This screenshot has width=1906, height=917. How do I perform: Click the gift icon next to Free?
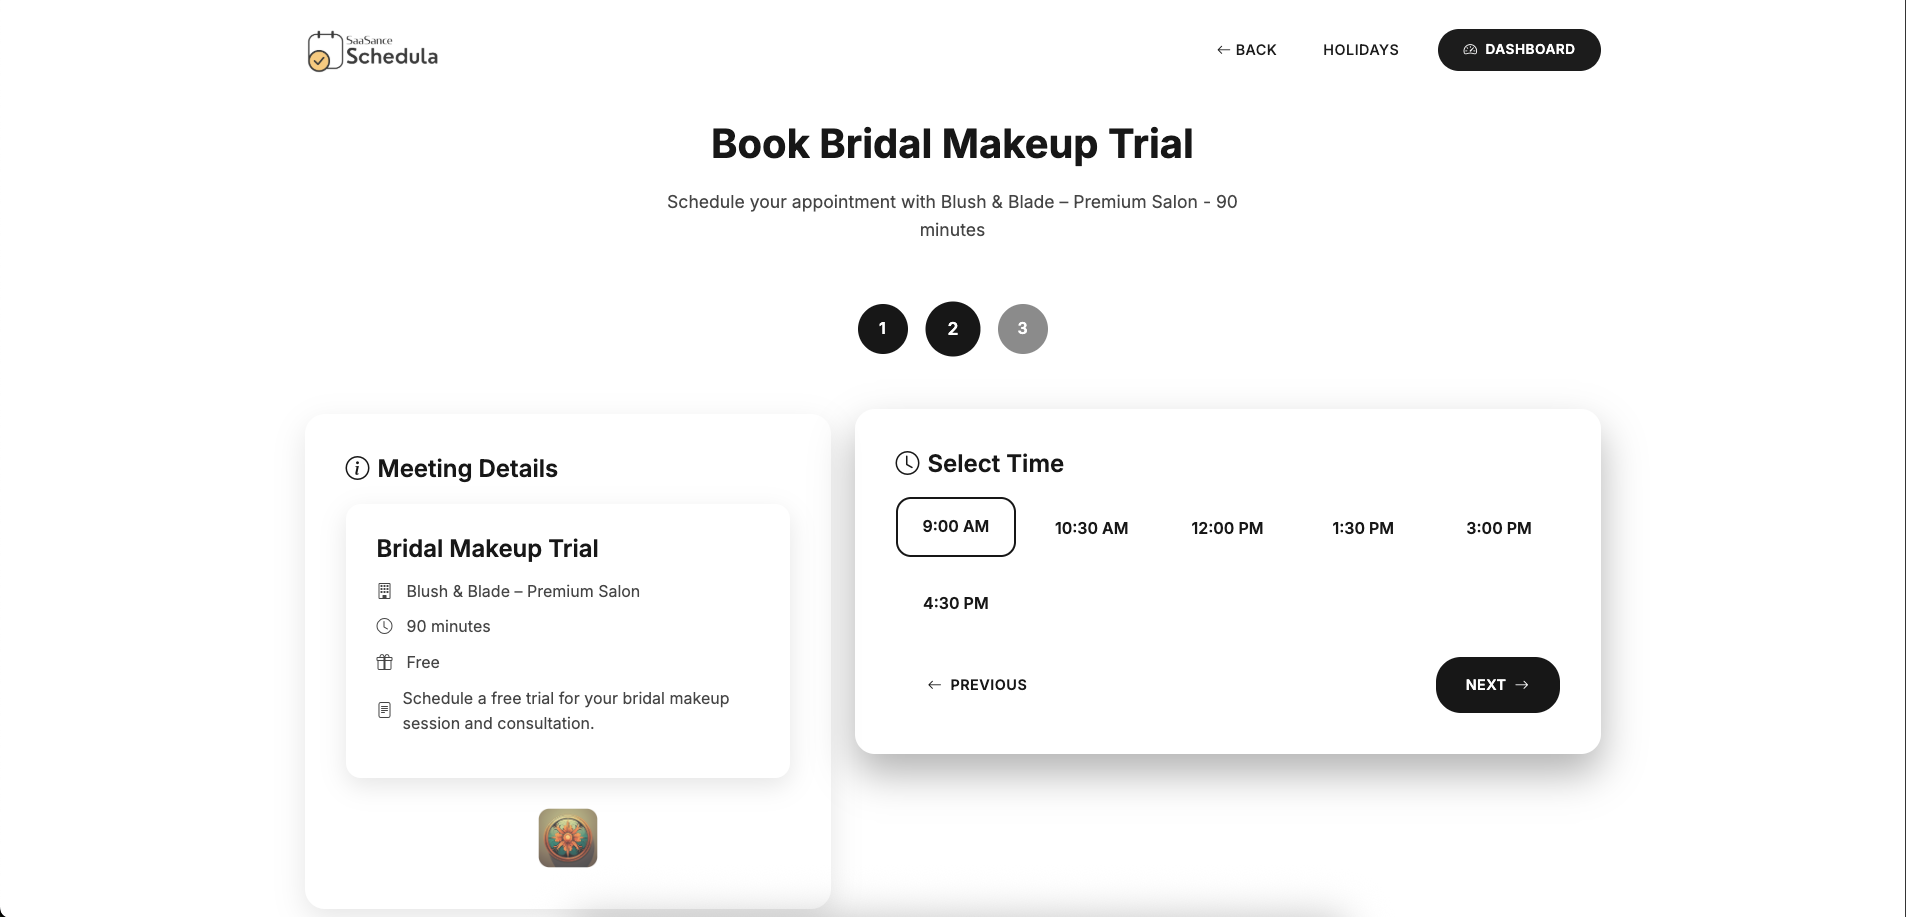pos(385,662)
